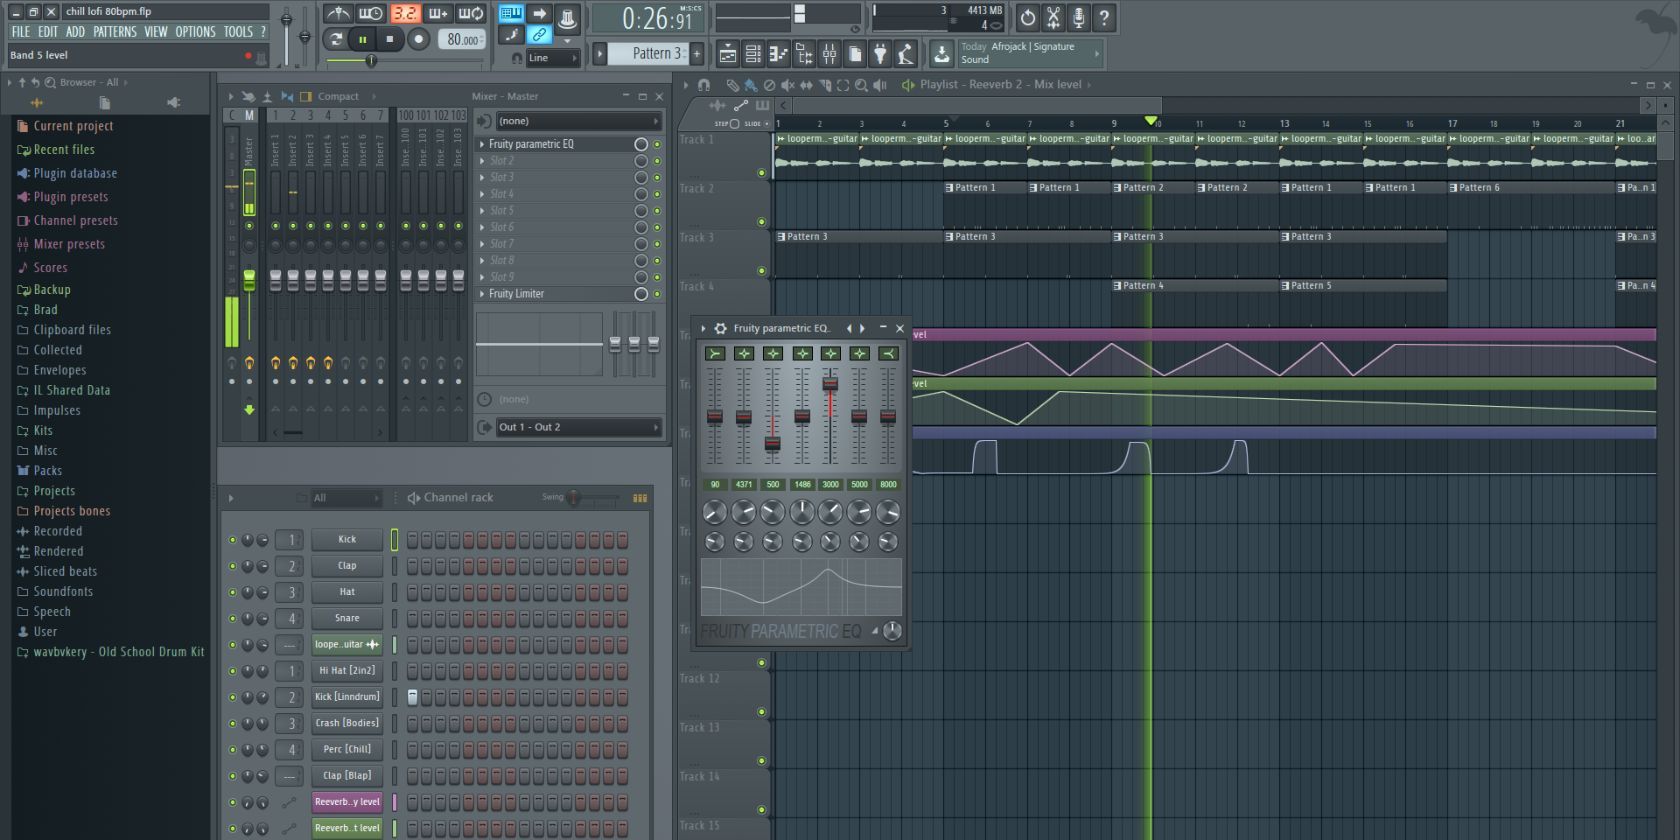This screenshot has width=1680, height=840.
Task: Open the VIEW menu
Action: (x=156, y=32)
